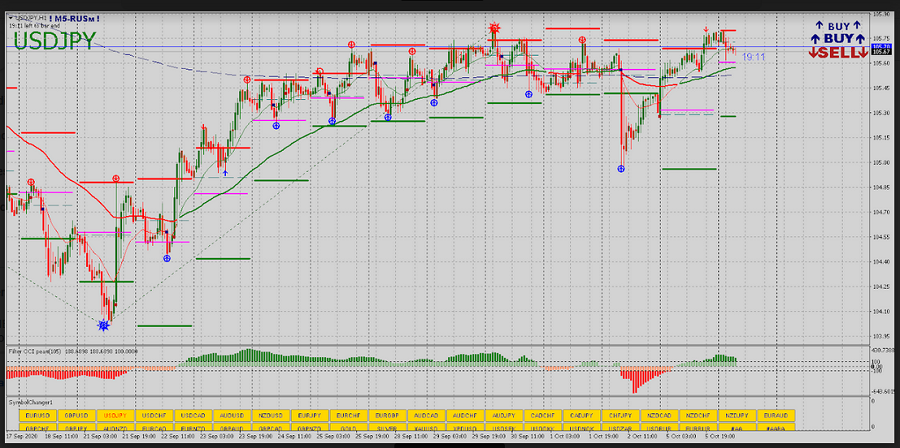The width and height of the screenshot is (900, 448).
Task: Click the CHFJPY symbol button
Action: (x=620, y=414)
